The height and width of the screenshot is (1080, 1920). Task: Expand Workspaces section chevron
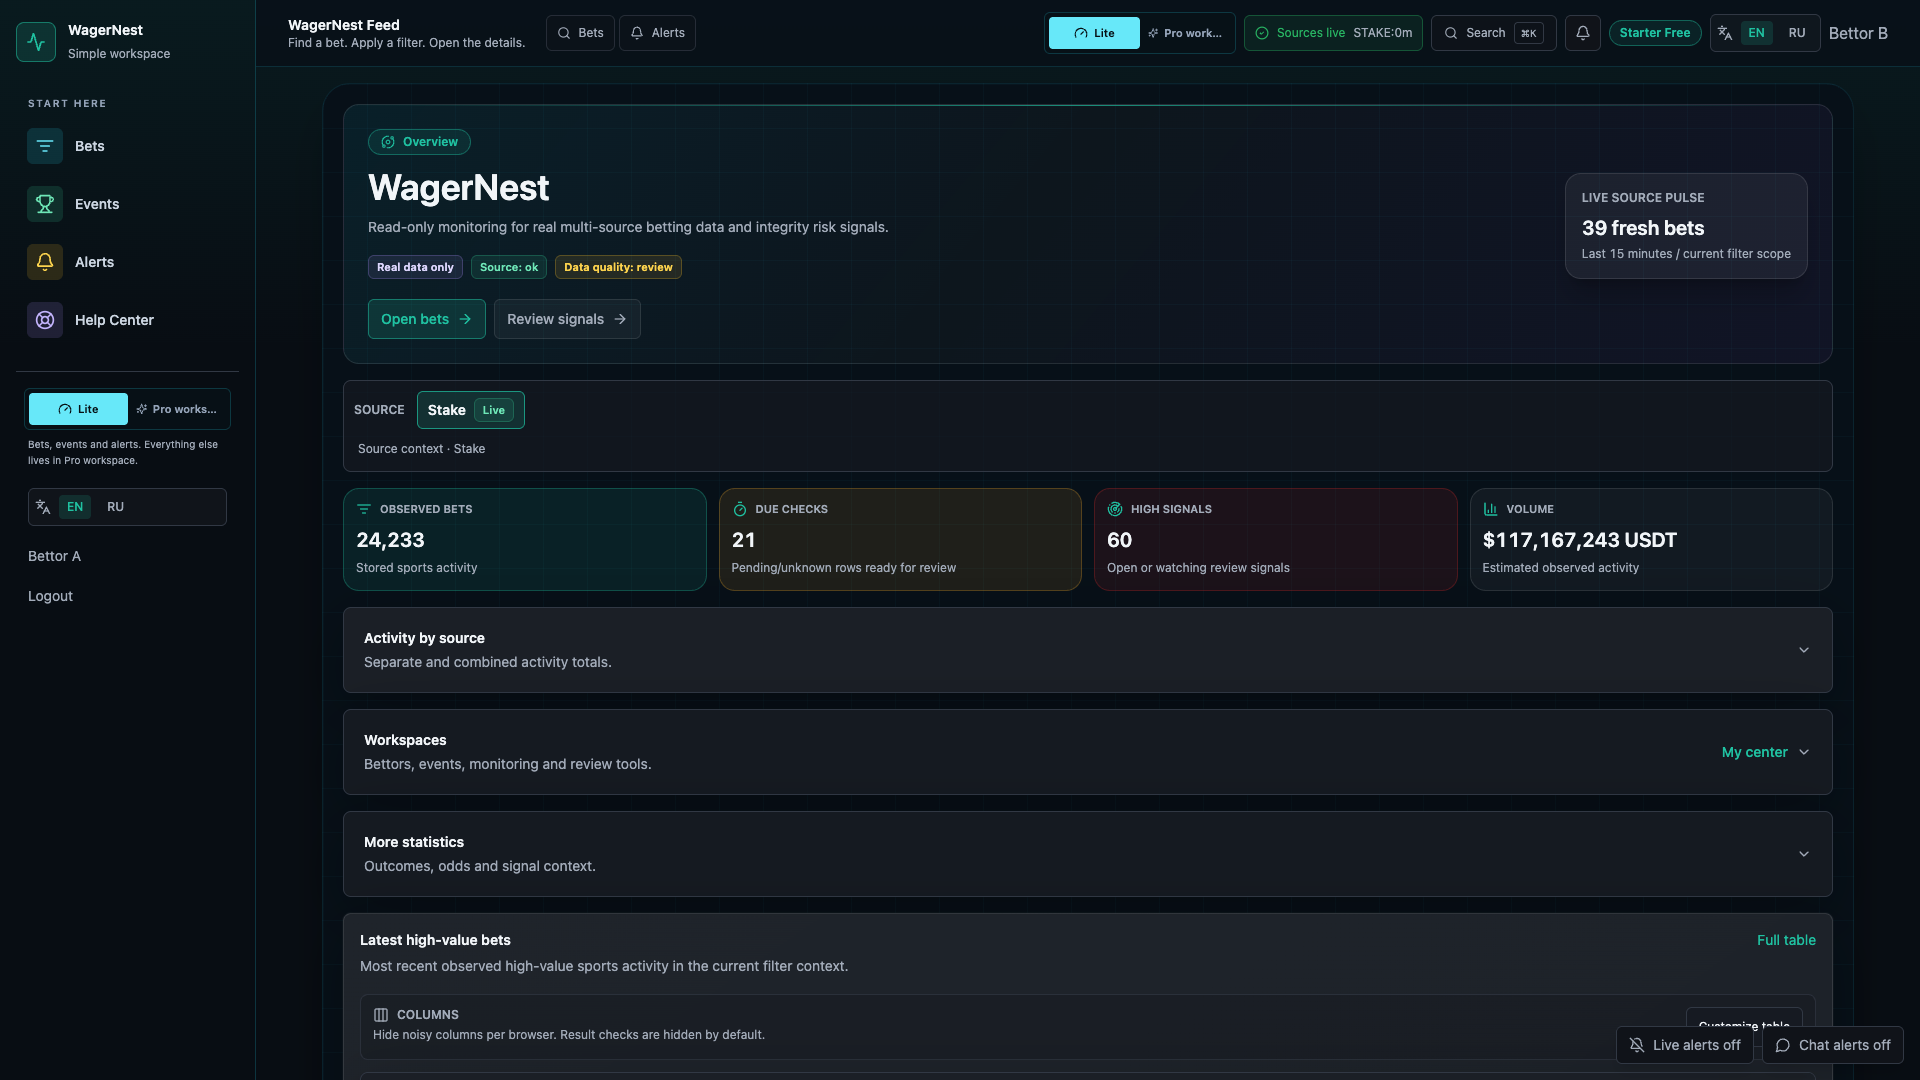(x=1804, y=752)
